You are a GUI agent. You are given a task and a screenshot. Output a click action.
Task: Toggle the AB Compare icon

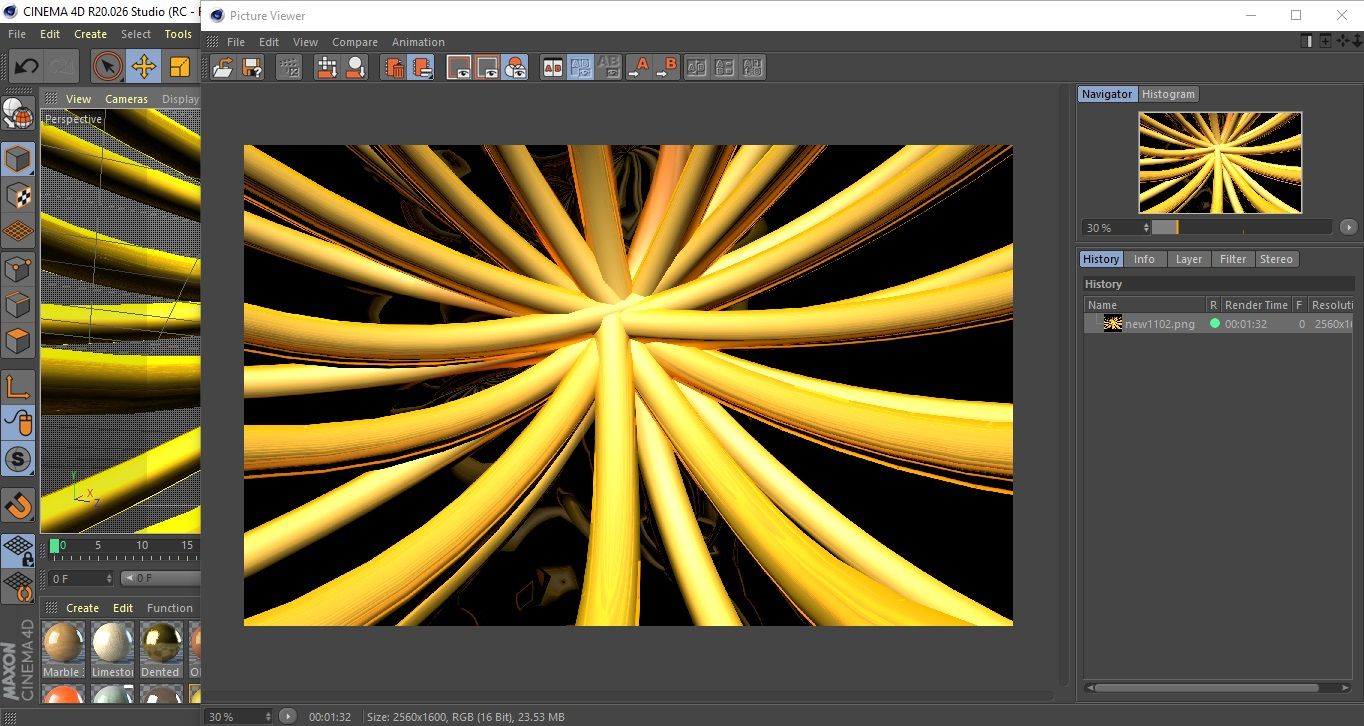pos(552,67)
